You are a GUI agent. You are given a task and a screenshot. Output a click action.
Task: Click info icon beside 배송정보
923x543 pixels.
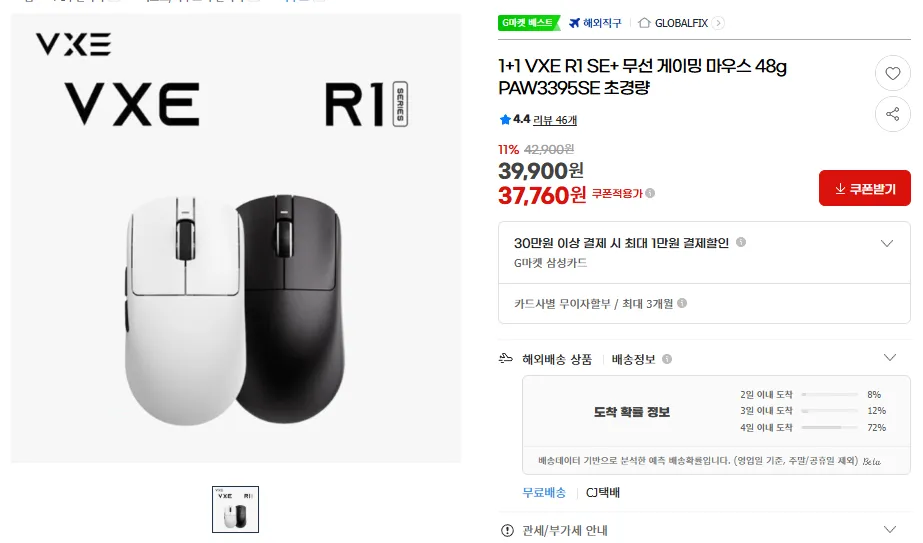point(667,359)
